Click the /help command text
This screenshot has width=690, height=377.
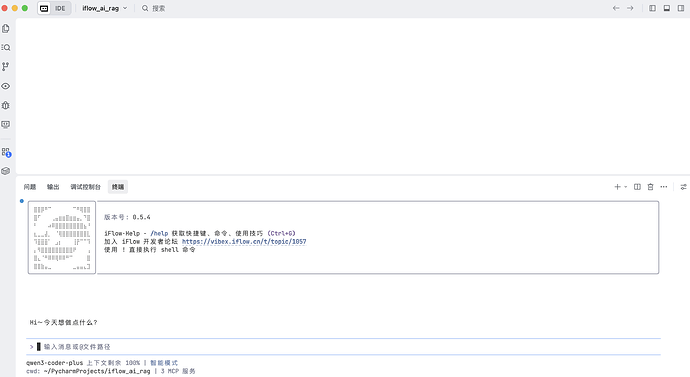[x=159, y=234]
